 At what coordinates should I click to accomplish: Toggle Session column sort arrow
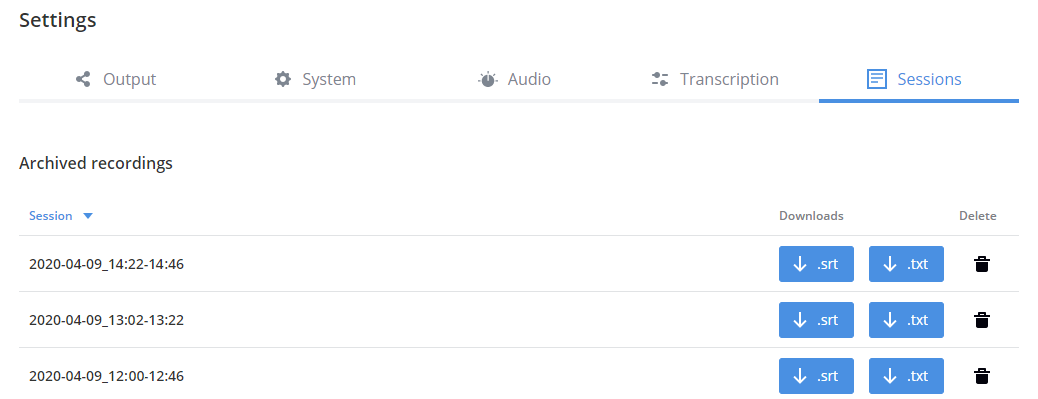coord(88,216)
